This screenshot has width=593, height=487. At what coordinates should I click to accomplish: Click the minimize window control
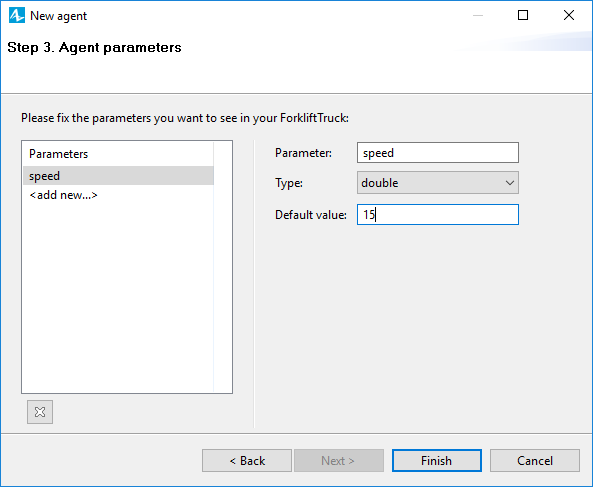click(478, 16)
